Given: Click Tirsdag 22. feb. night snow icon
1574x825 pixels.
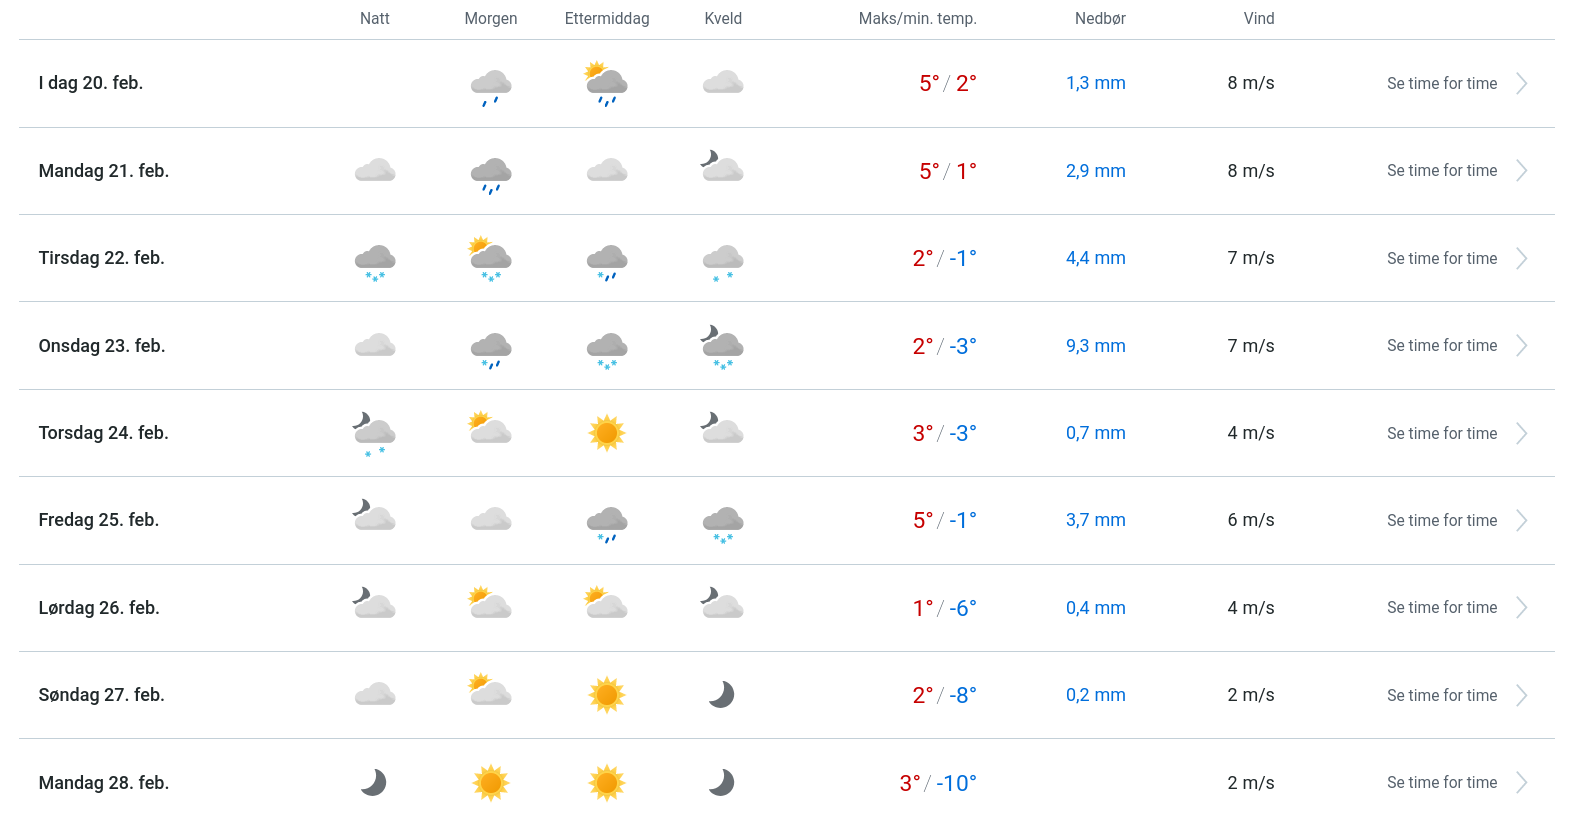Looking at the screenshot, I should coord(375,260).
